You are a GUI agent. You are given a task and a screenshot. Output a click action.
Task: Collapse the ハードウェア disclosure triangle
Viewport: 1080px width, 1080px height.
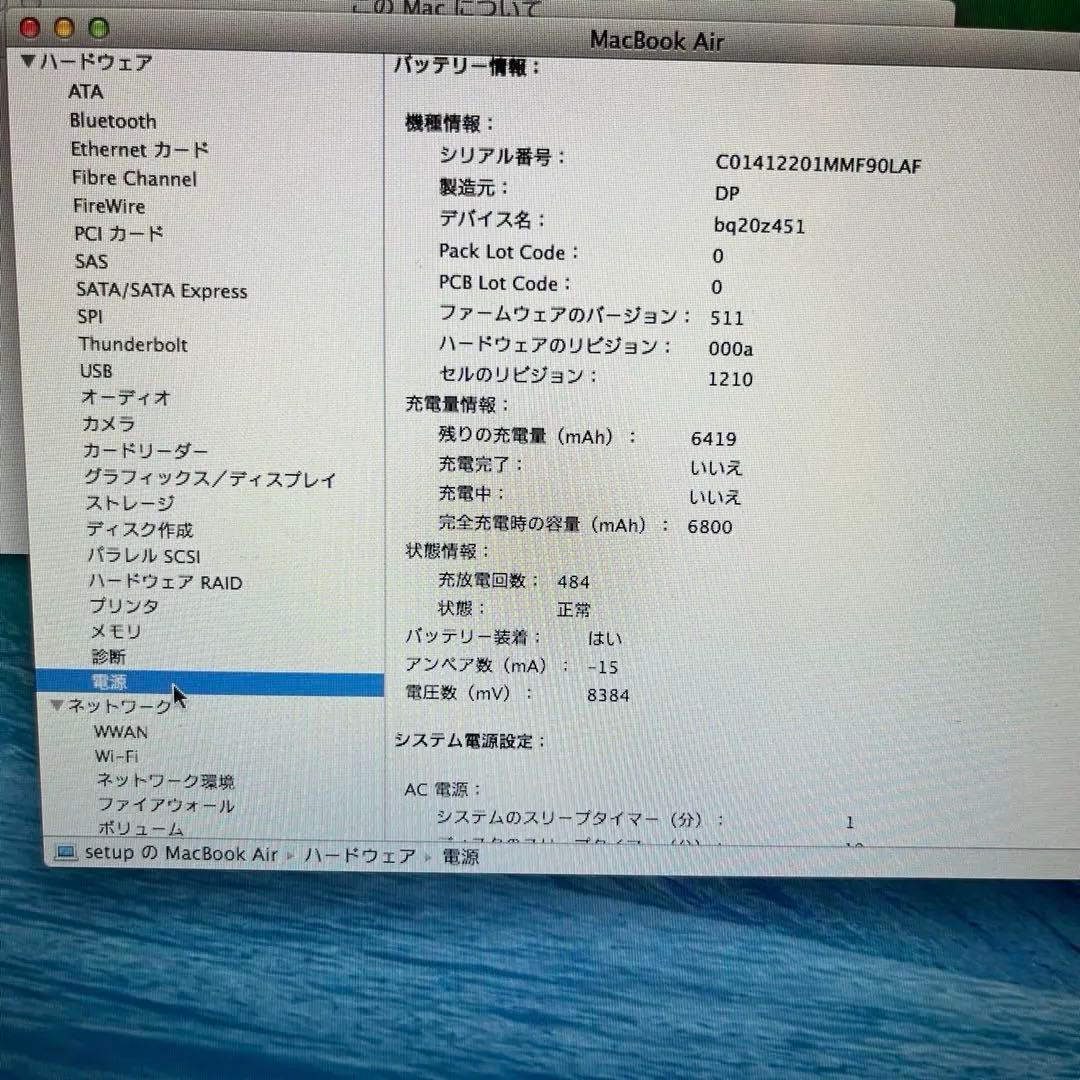pyautogui.click(x=29, y=62)
